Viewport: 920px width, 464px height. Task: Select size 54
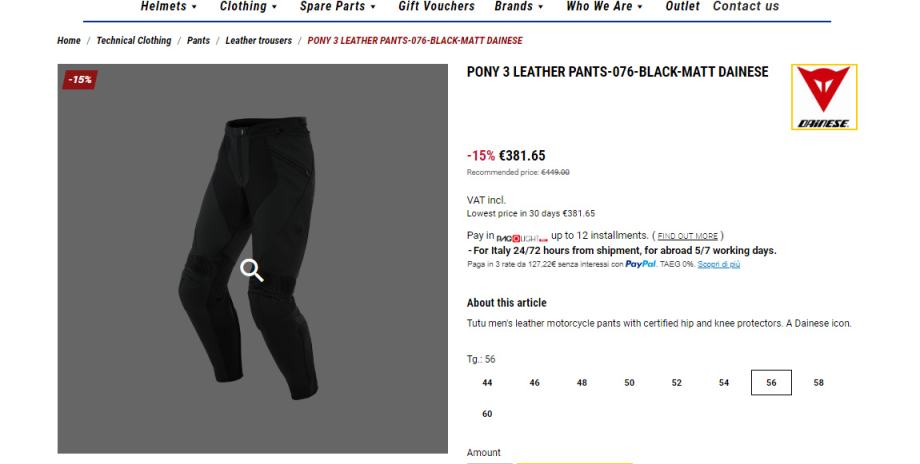[x=724, y=383]
